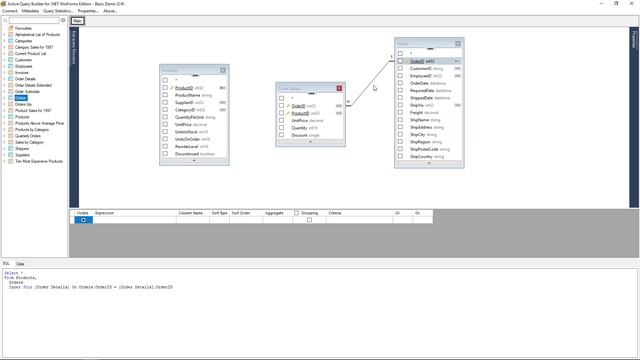Click the Expression column header
Viewport: 640px width, 360px height.
pos(134,213)
